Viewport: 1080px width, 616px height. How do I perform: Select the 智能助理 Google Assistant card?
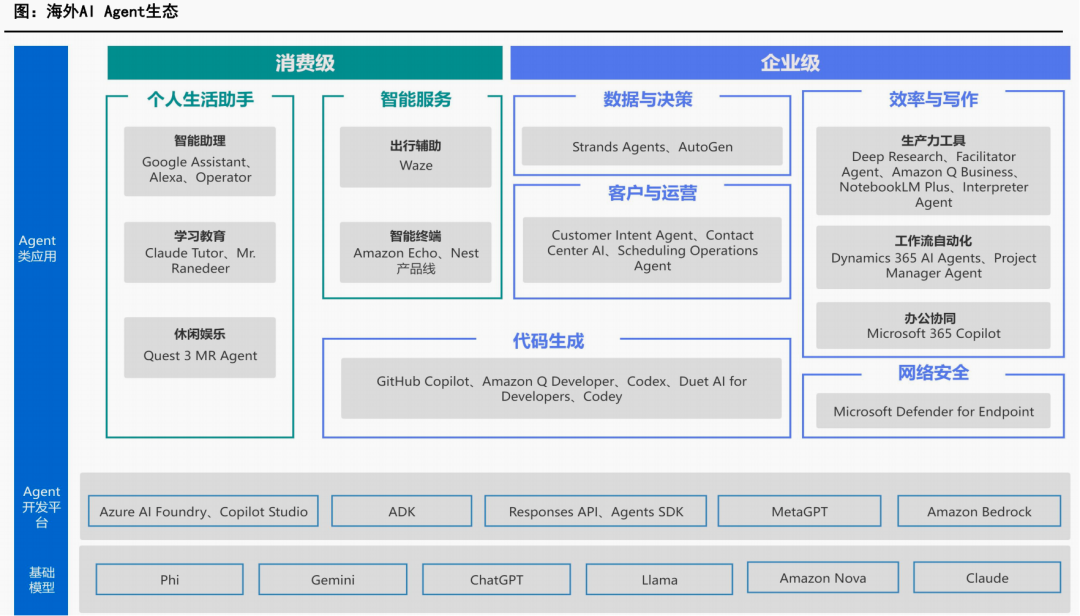[x=200, y=161]
